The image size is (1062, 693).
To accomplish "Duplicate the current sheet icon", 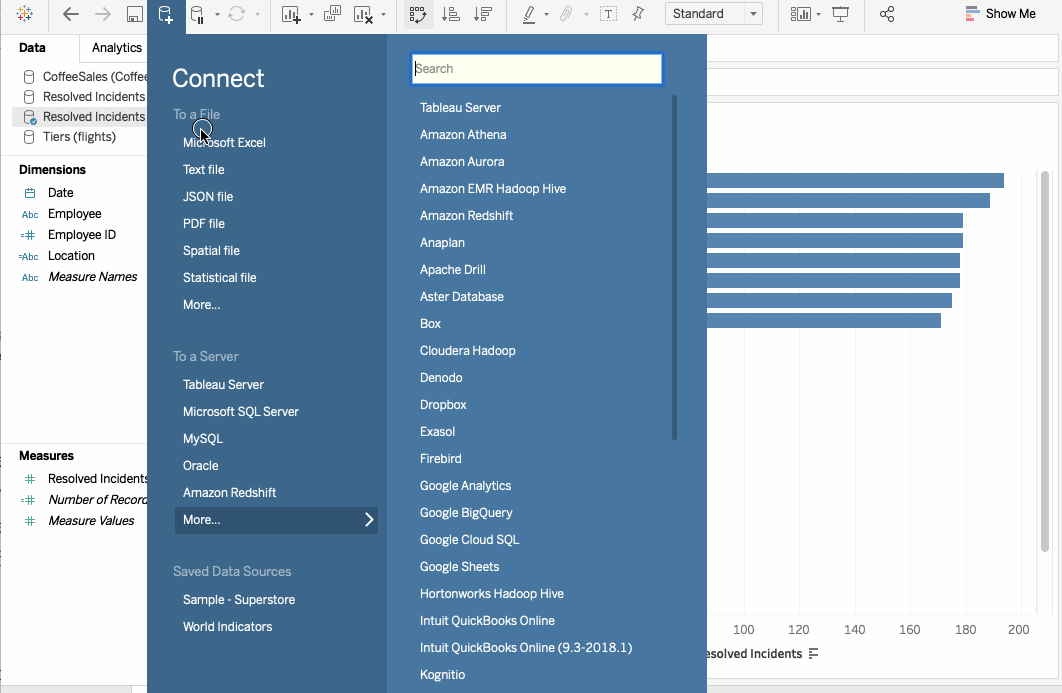I will click(x=332, y=14).
